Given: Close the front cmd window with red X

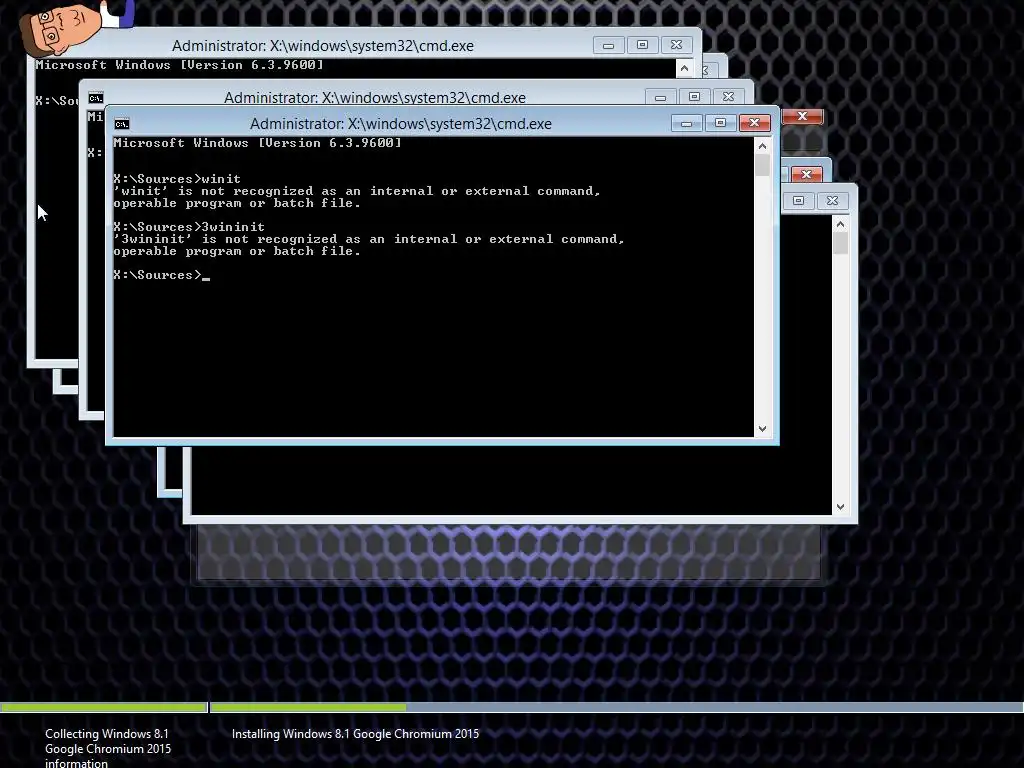Looking at the screenshot, I should tap(754, 123).
